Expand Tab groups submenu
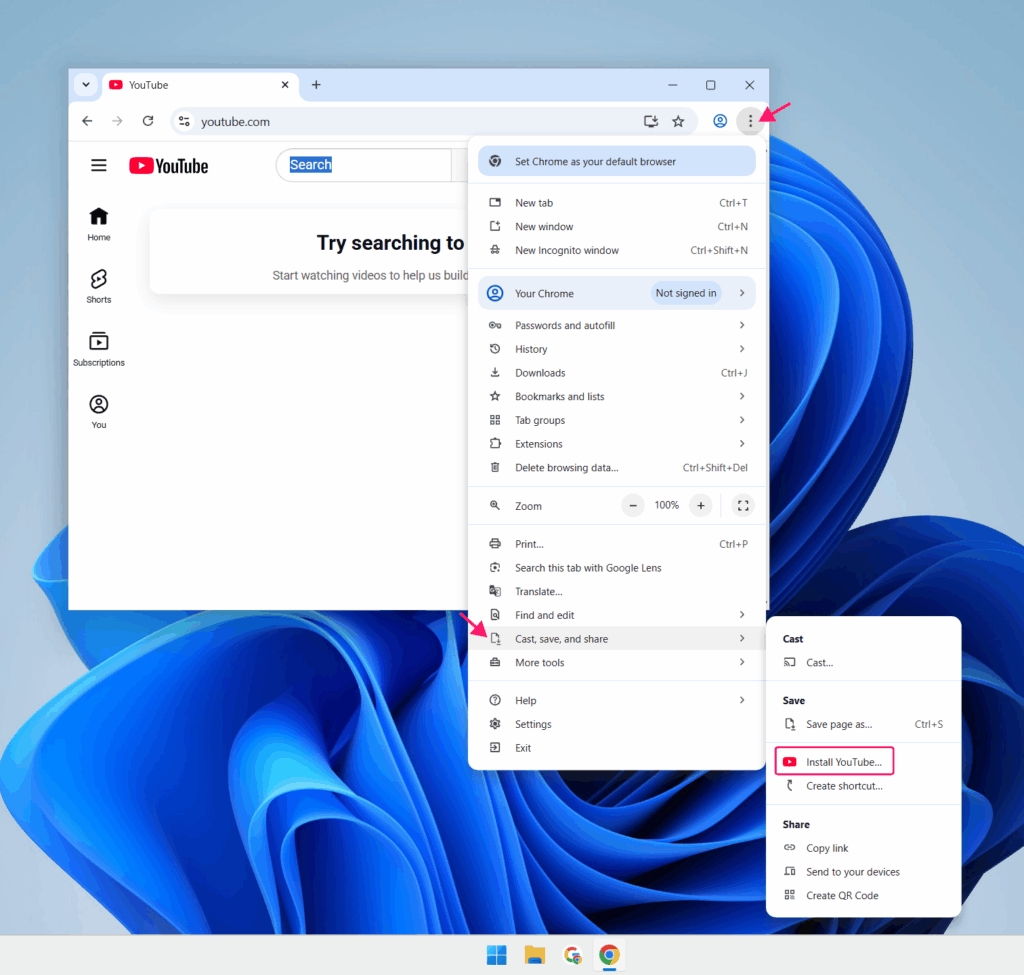Screen dimensions: 1024x975 pyautogui.click(x=616, y=420)
